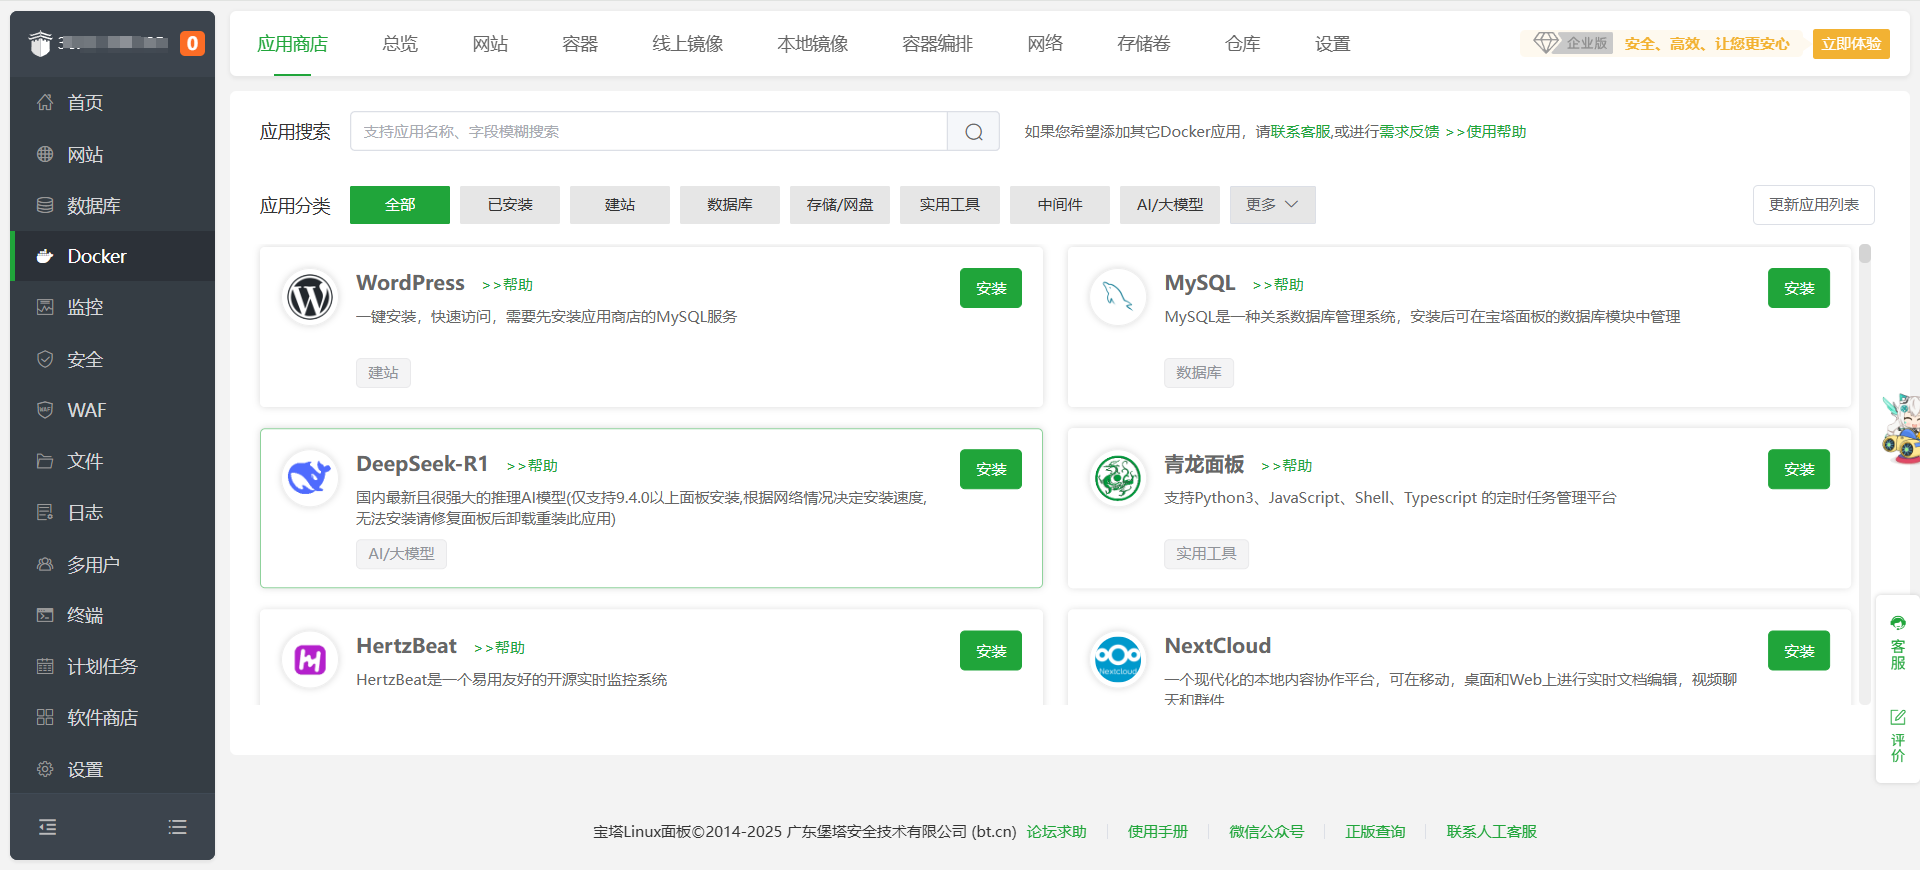Focus the 应用搜索 input field
1920x870 pixels.
(648, 132)
